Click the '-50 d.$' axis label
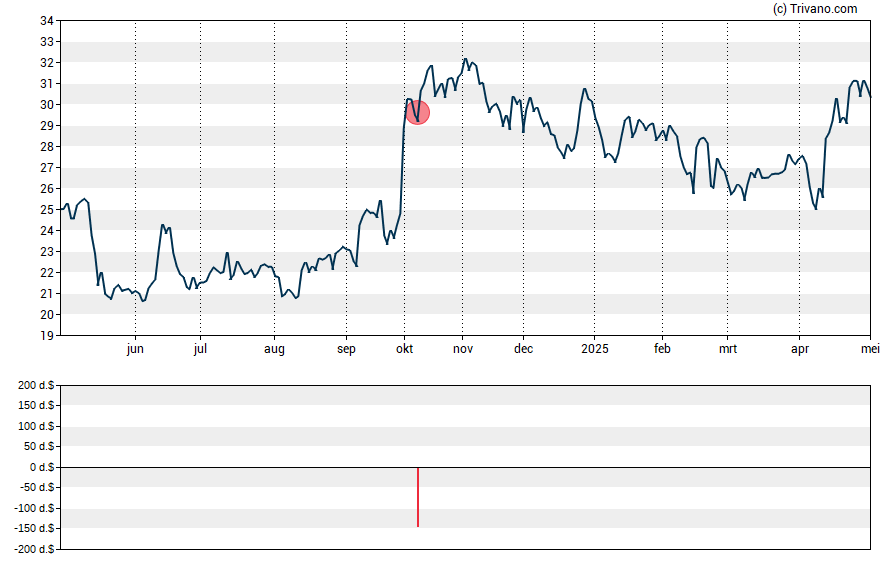The height and width of the screenshot is (565, 888). pyautogui.click(x=37, y=487)
